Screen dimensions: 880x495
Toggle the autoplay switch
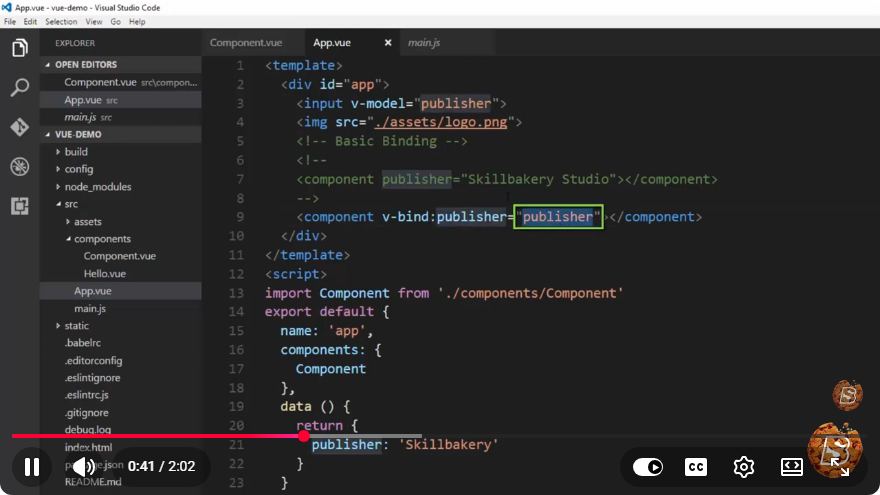648,467
